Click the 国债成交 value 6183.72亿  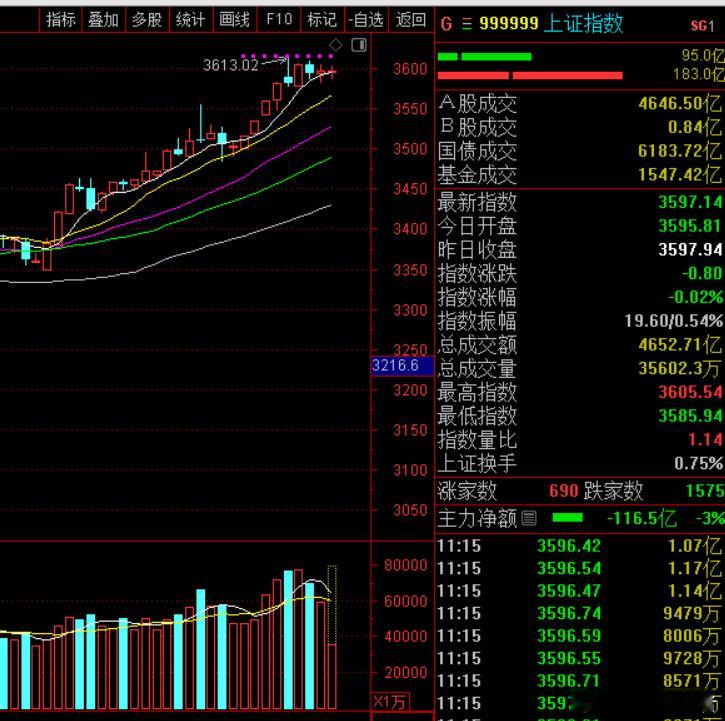tap(680, 151)
